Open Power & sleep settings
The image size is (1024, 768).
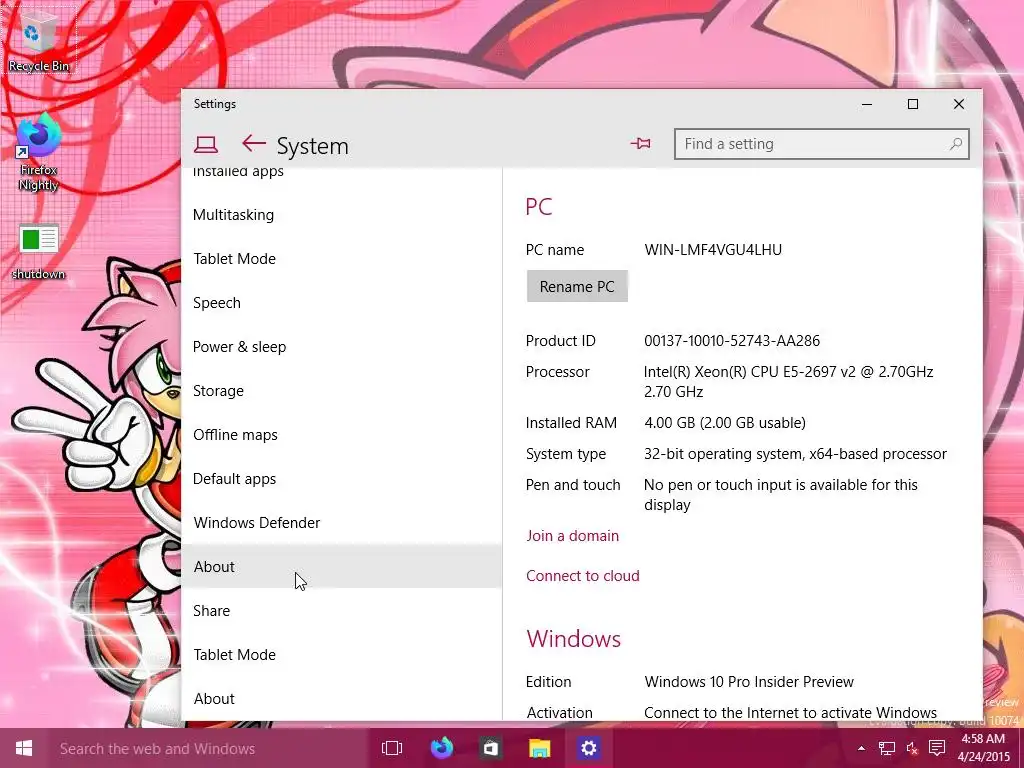[x=342, y=347]
